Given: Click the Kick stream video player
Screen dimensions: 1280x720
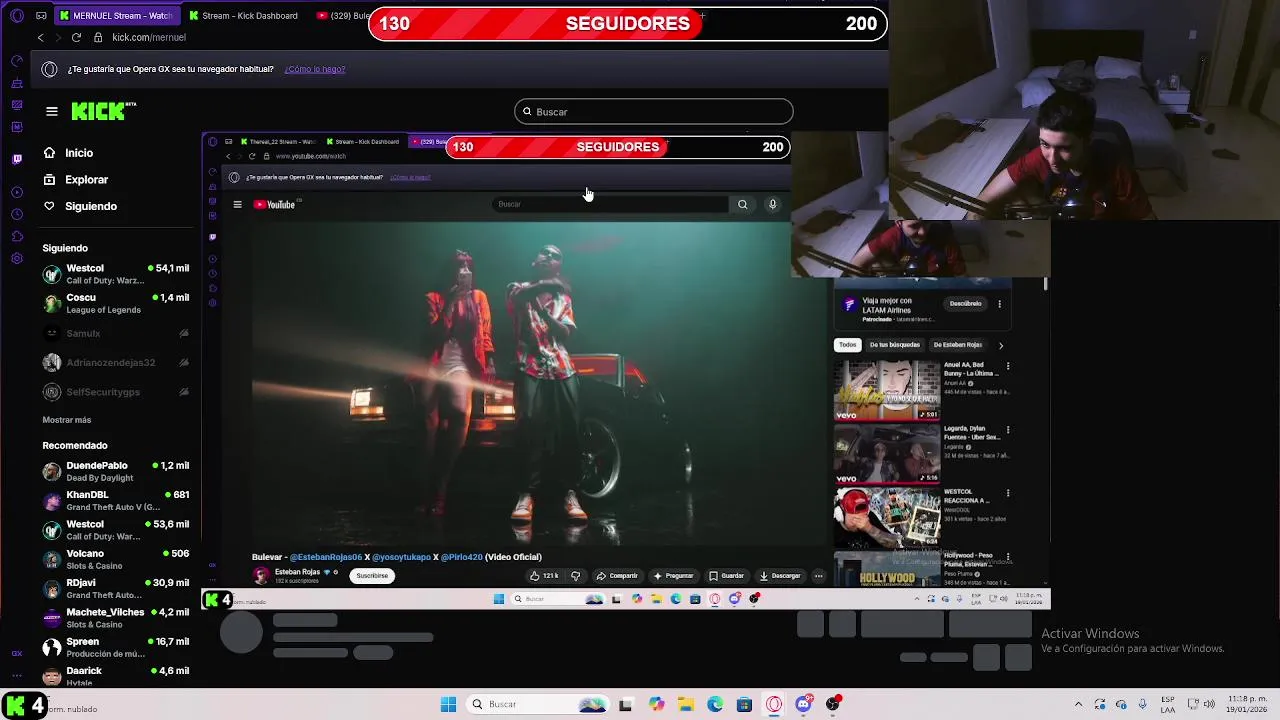Looking at the screenshot, I should 626,370.
